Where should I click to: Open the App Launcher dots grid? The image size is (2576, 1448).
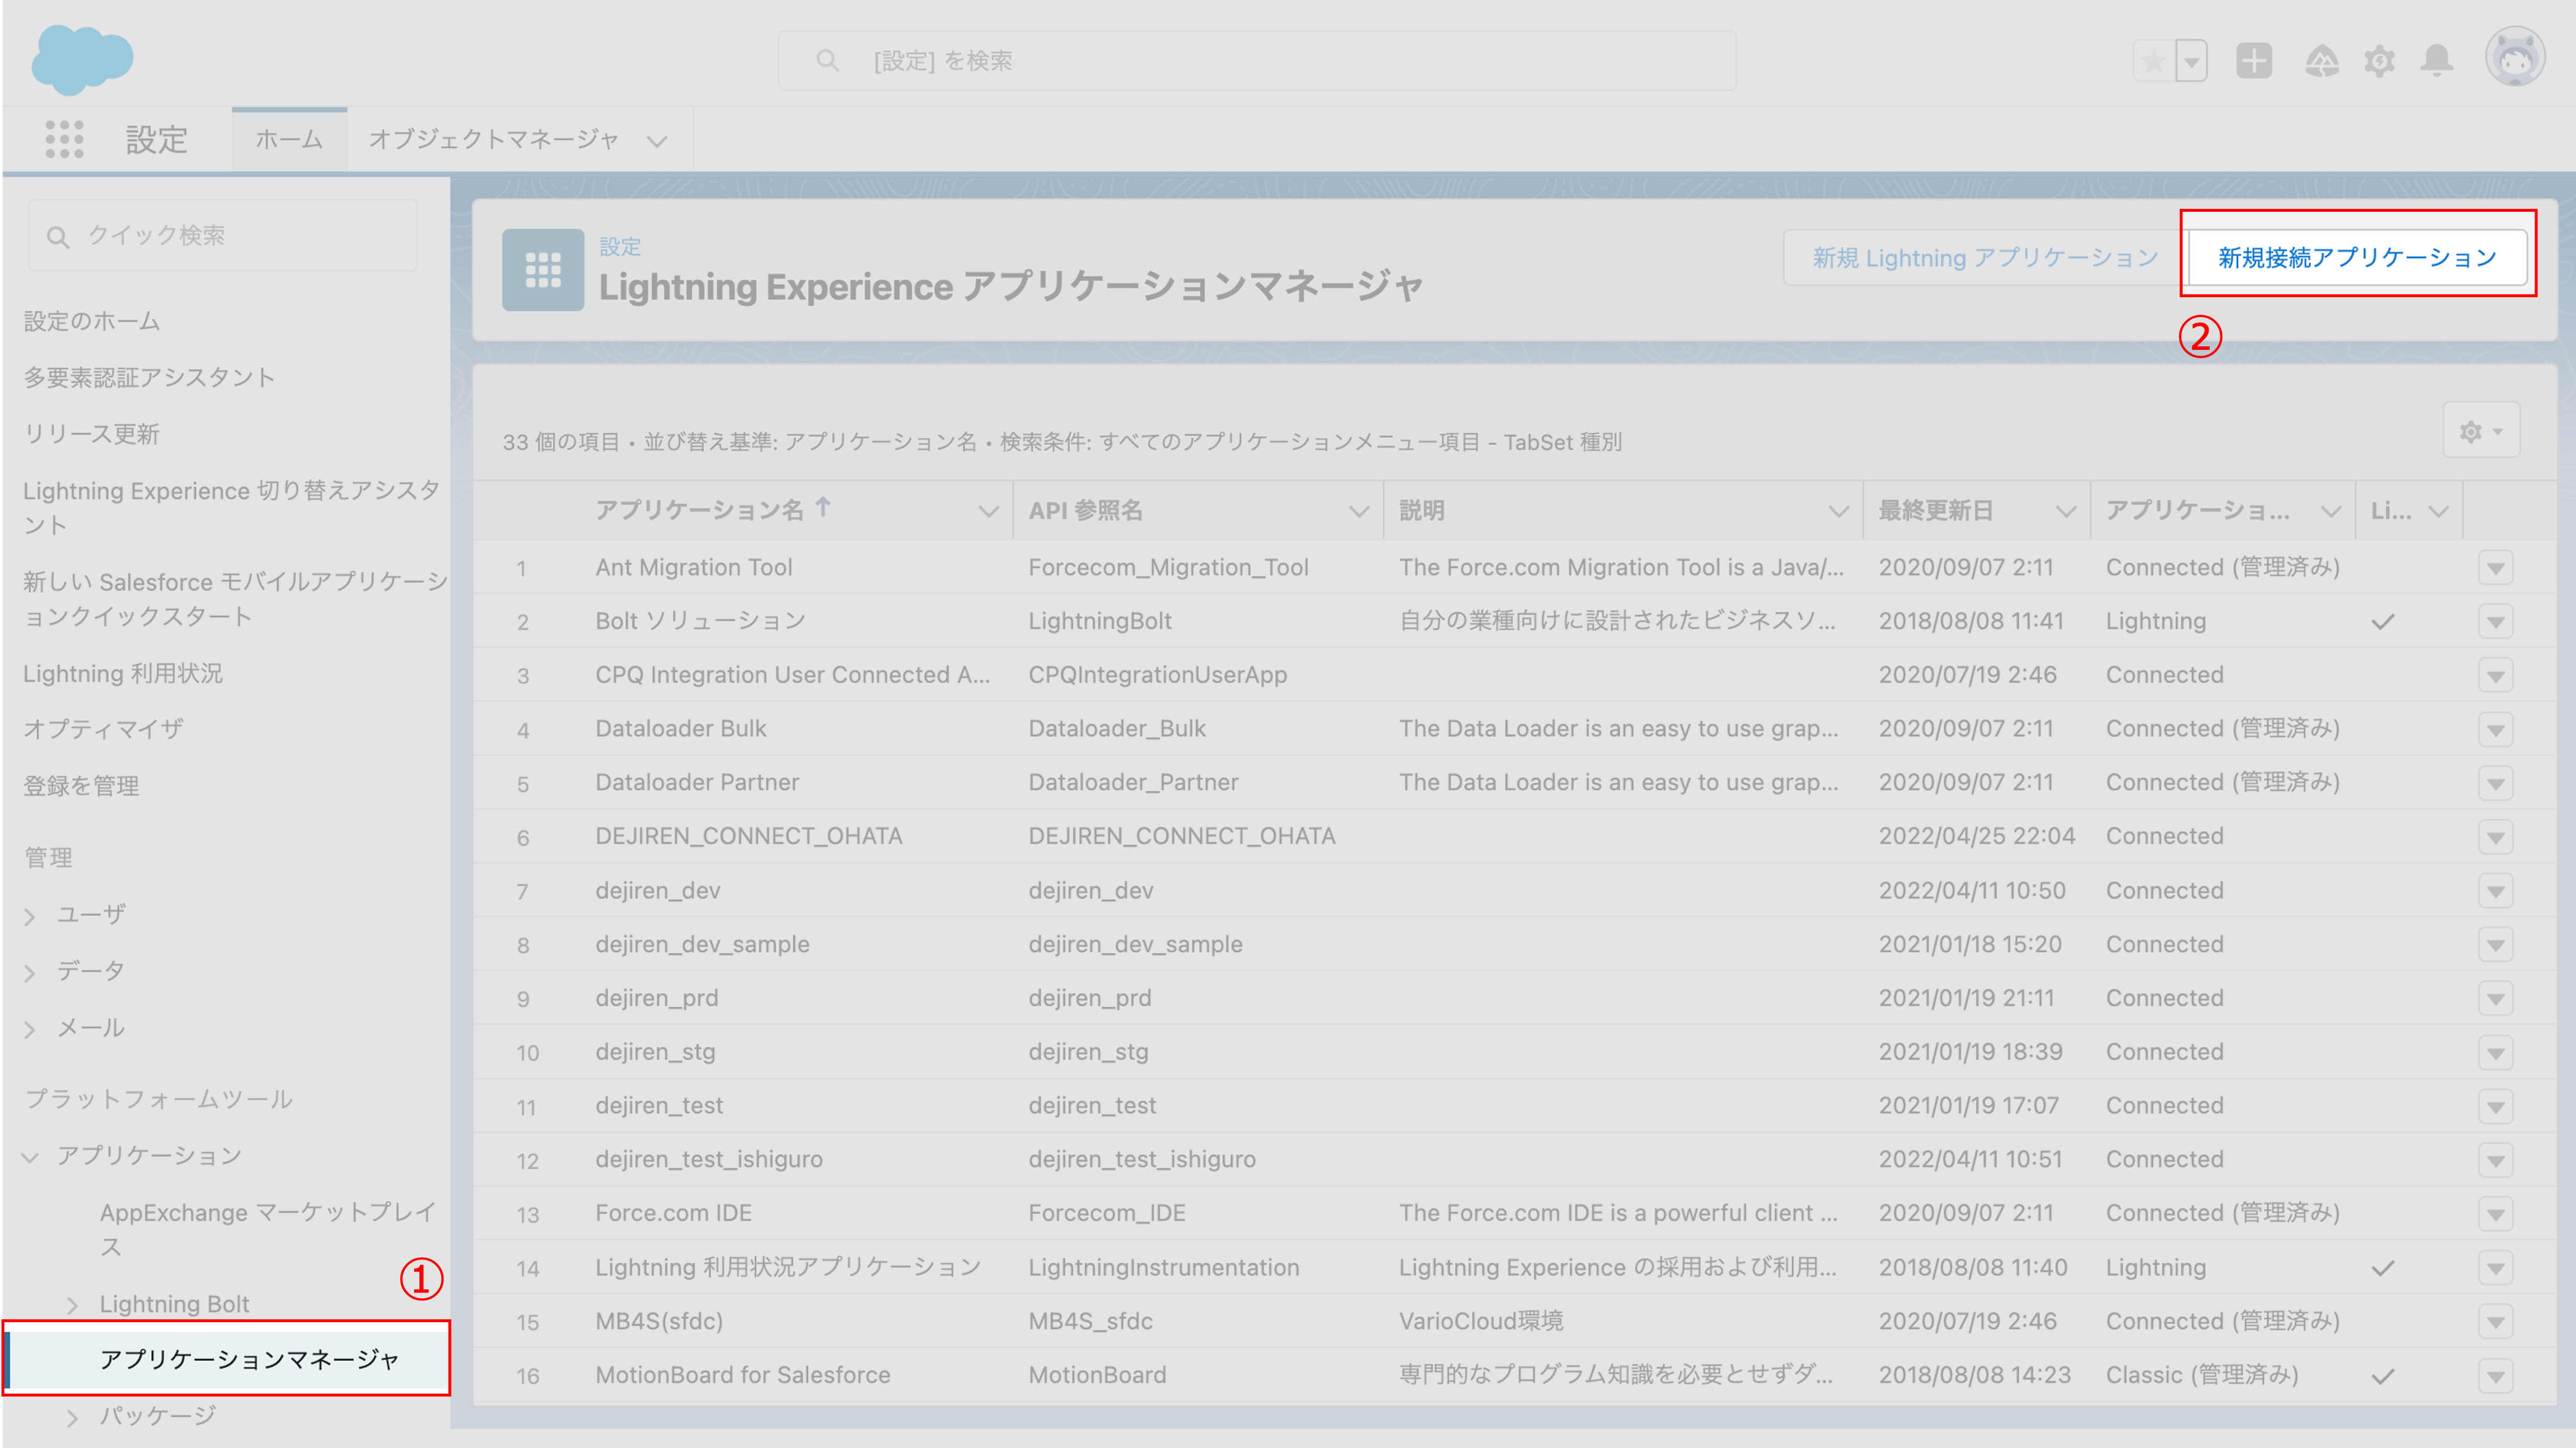(x=65, y=139)
